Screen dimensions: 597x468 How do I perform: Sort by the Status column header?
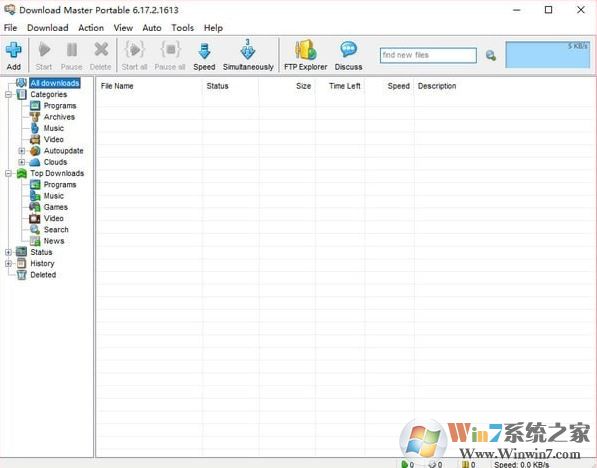click(217, 86)
